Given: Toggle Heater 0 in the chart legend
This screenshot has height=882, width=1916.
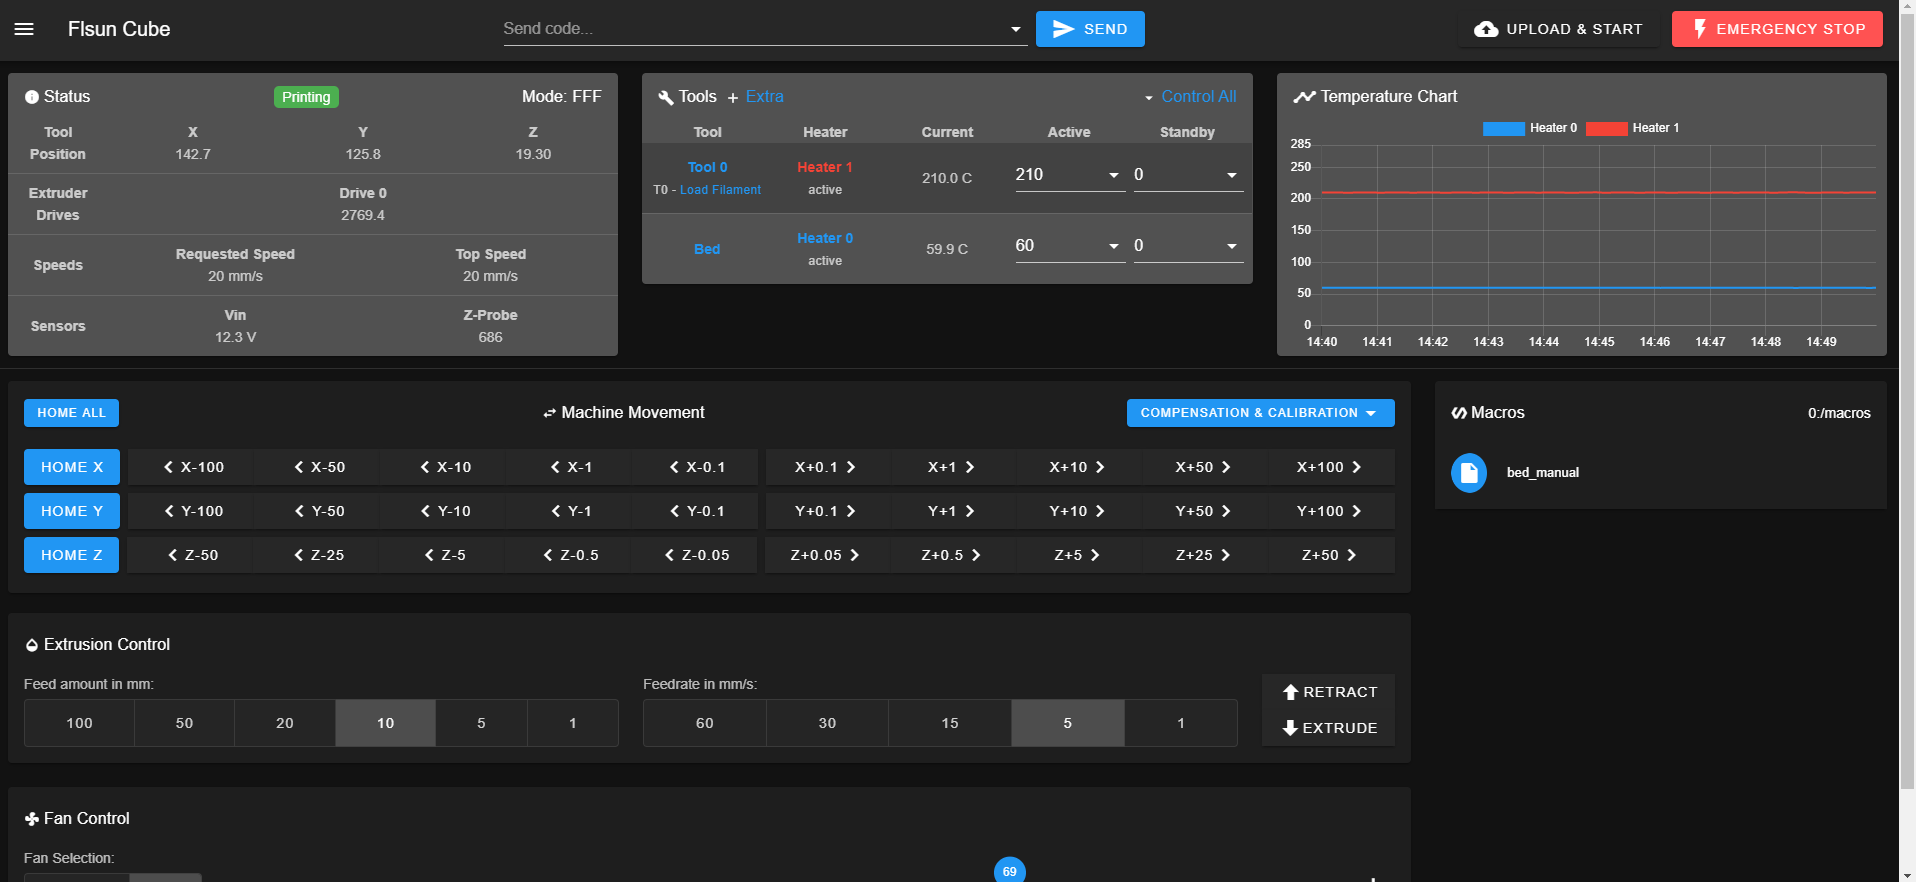Looking at the screenshot, I should tap(1530, 128).
